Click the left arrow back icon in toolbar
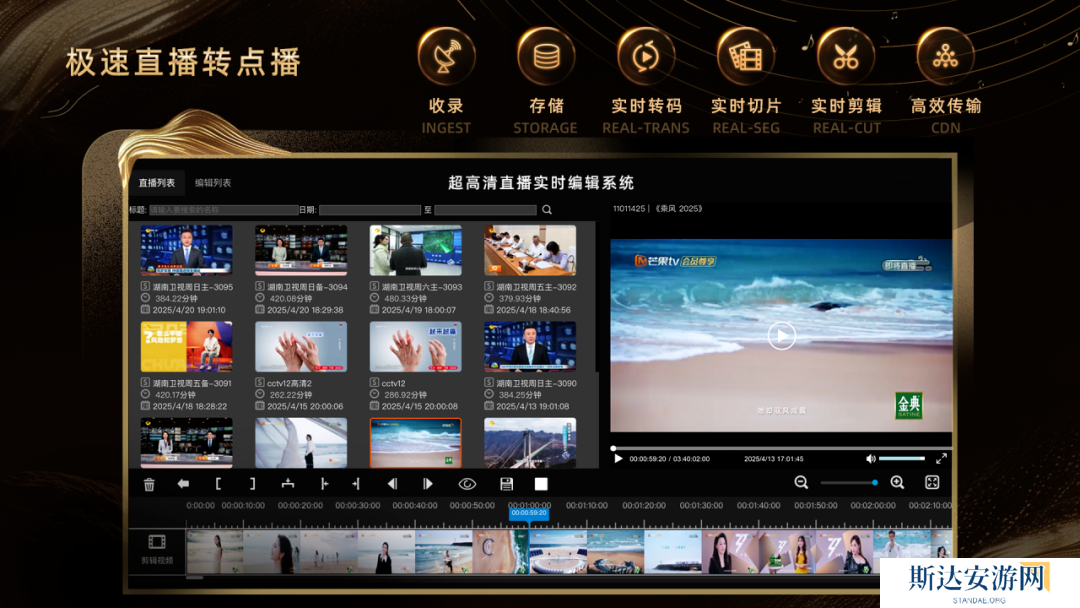1080x608 pixels. point(184,484)
